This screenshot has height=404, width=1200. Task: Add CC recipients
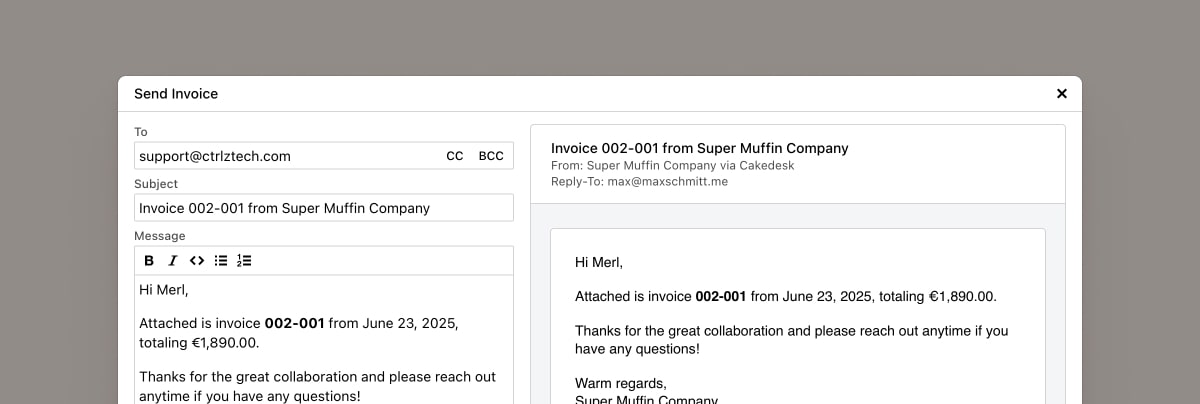[x=455, y=156]
